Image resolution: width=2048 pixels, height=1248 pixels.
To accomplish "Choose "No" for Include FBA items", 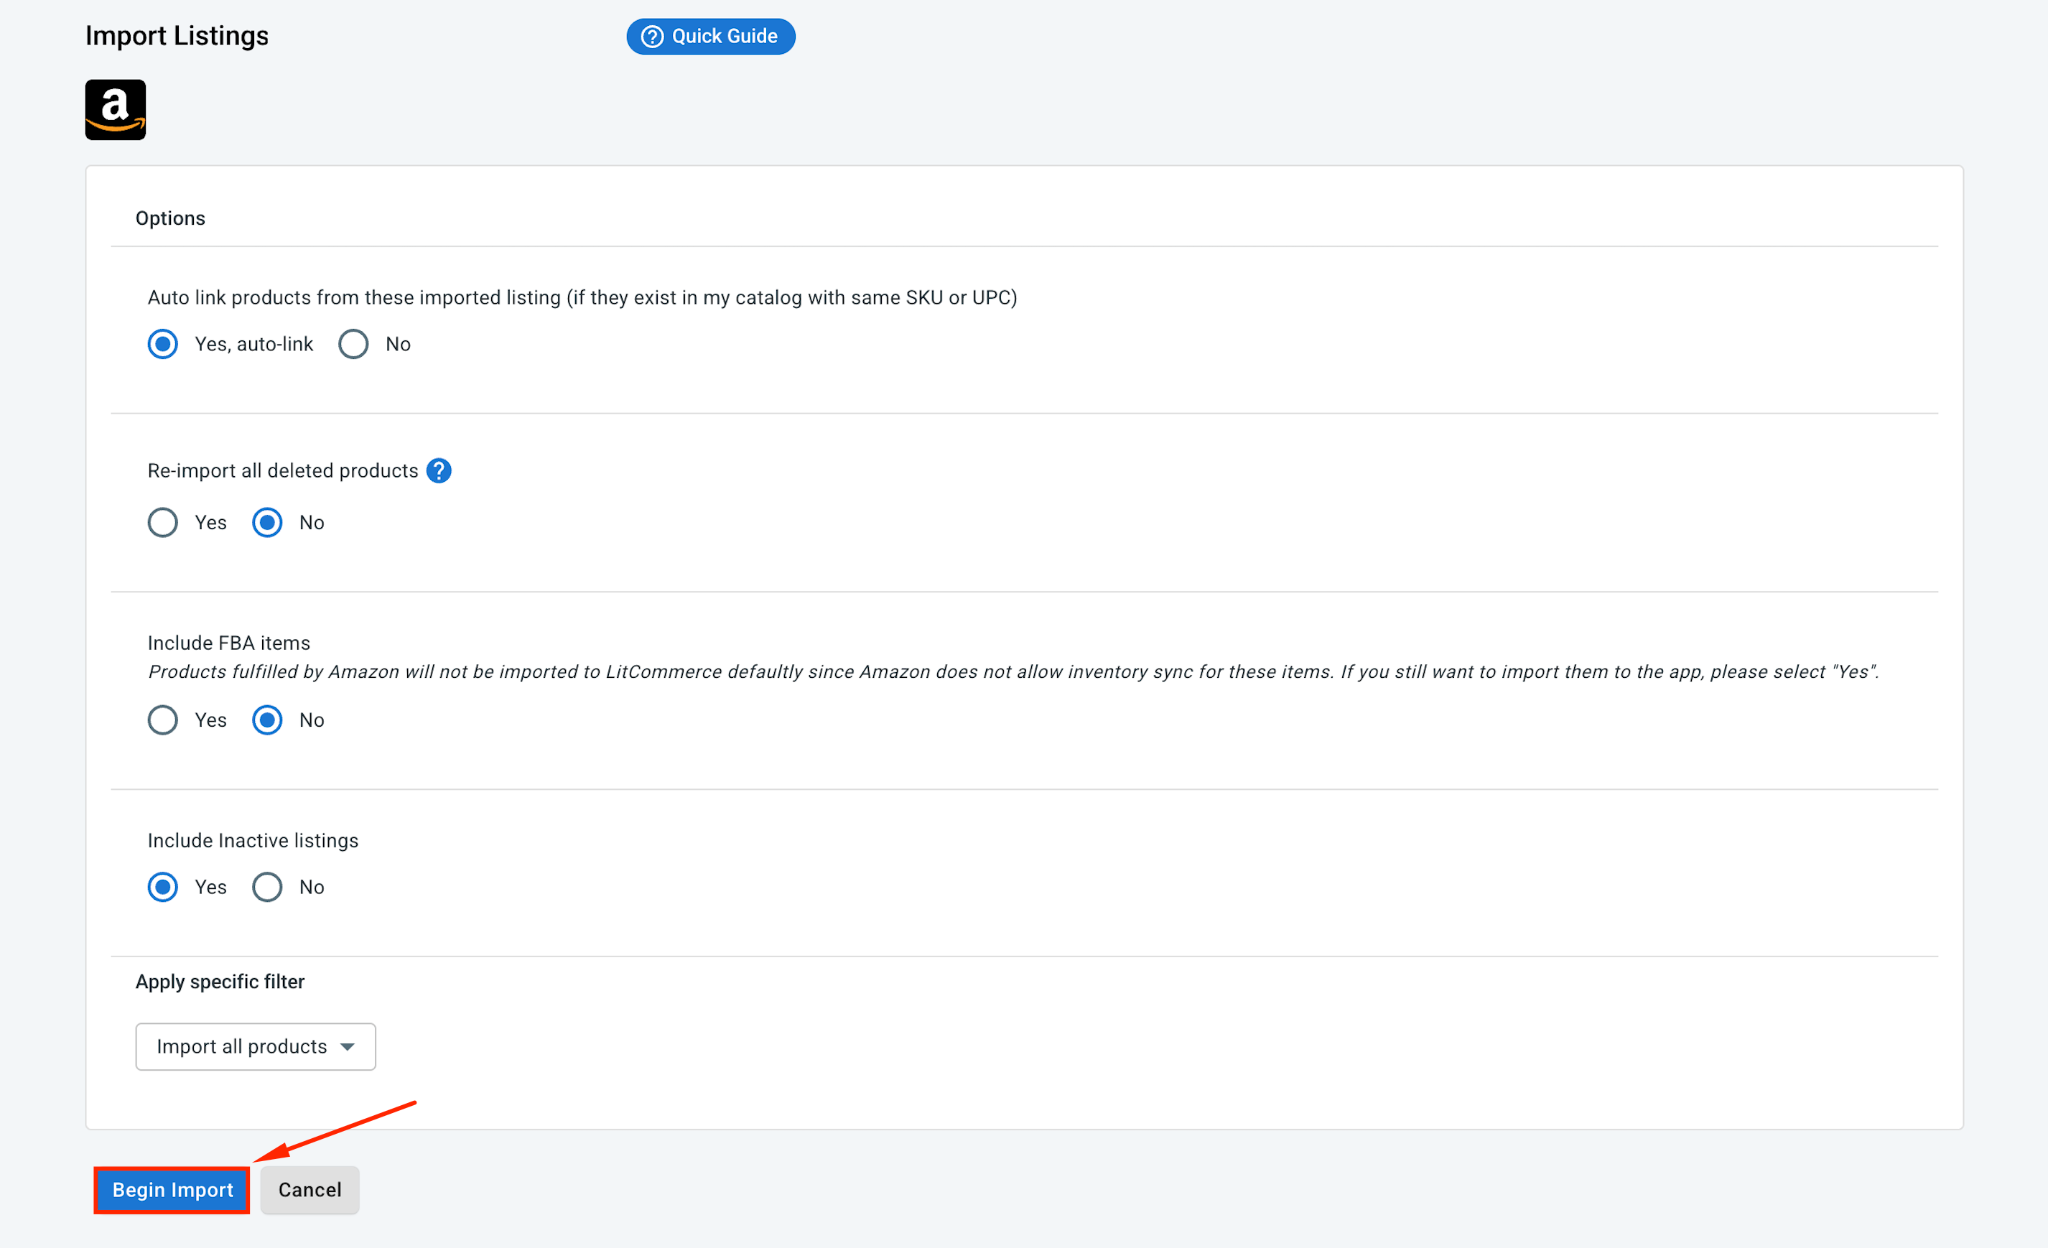I will pyautogui.click(x=267, y=720).
